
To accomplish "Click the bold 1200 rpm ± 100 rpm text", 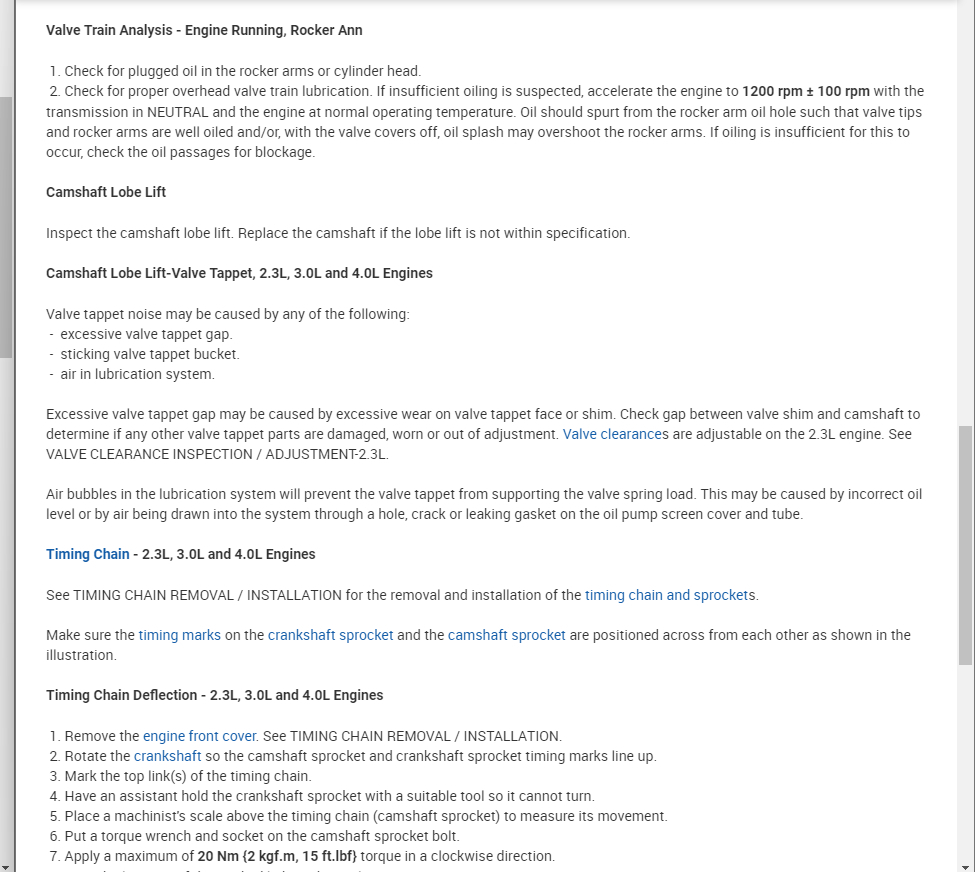I will click(806, 92).
